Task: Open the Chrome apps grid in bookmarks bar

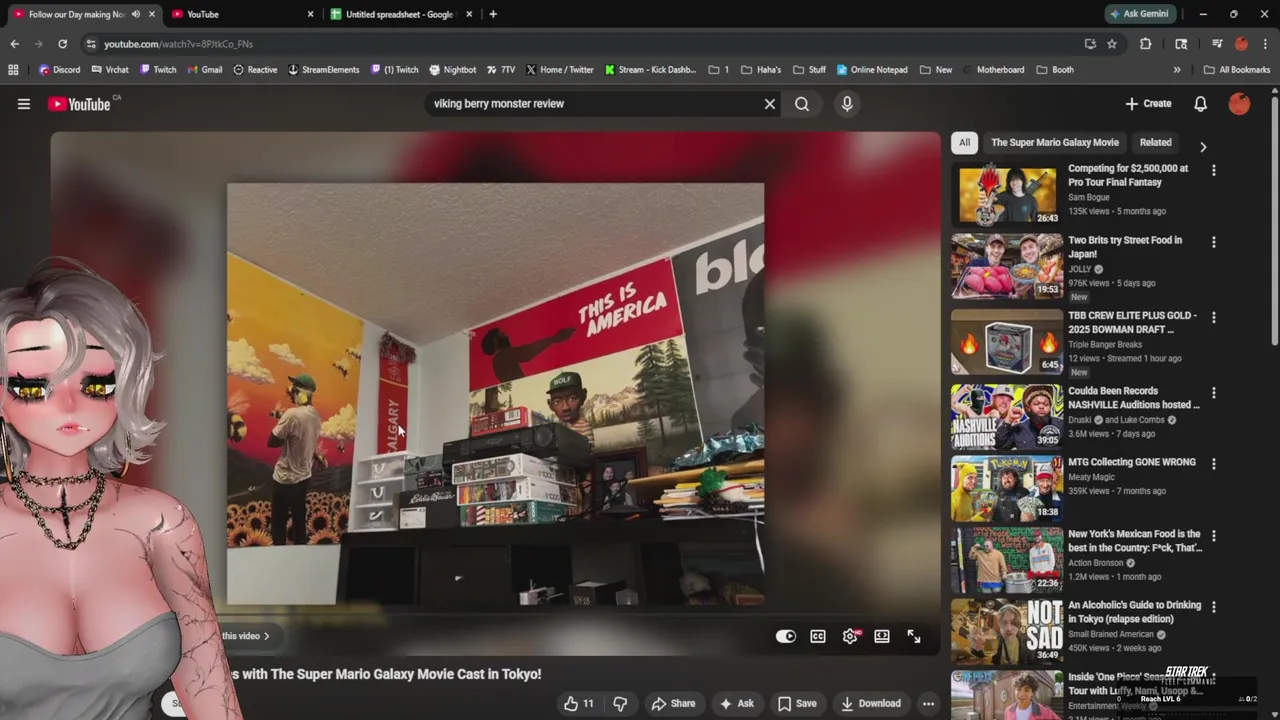Action: coord(13,70)
